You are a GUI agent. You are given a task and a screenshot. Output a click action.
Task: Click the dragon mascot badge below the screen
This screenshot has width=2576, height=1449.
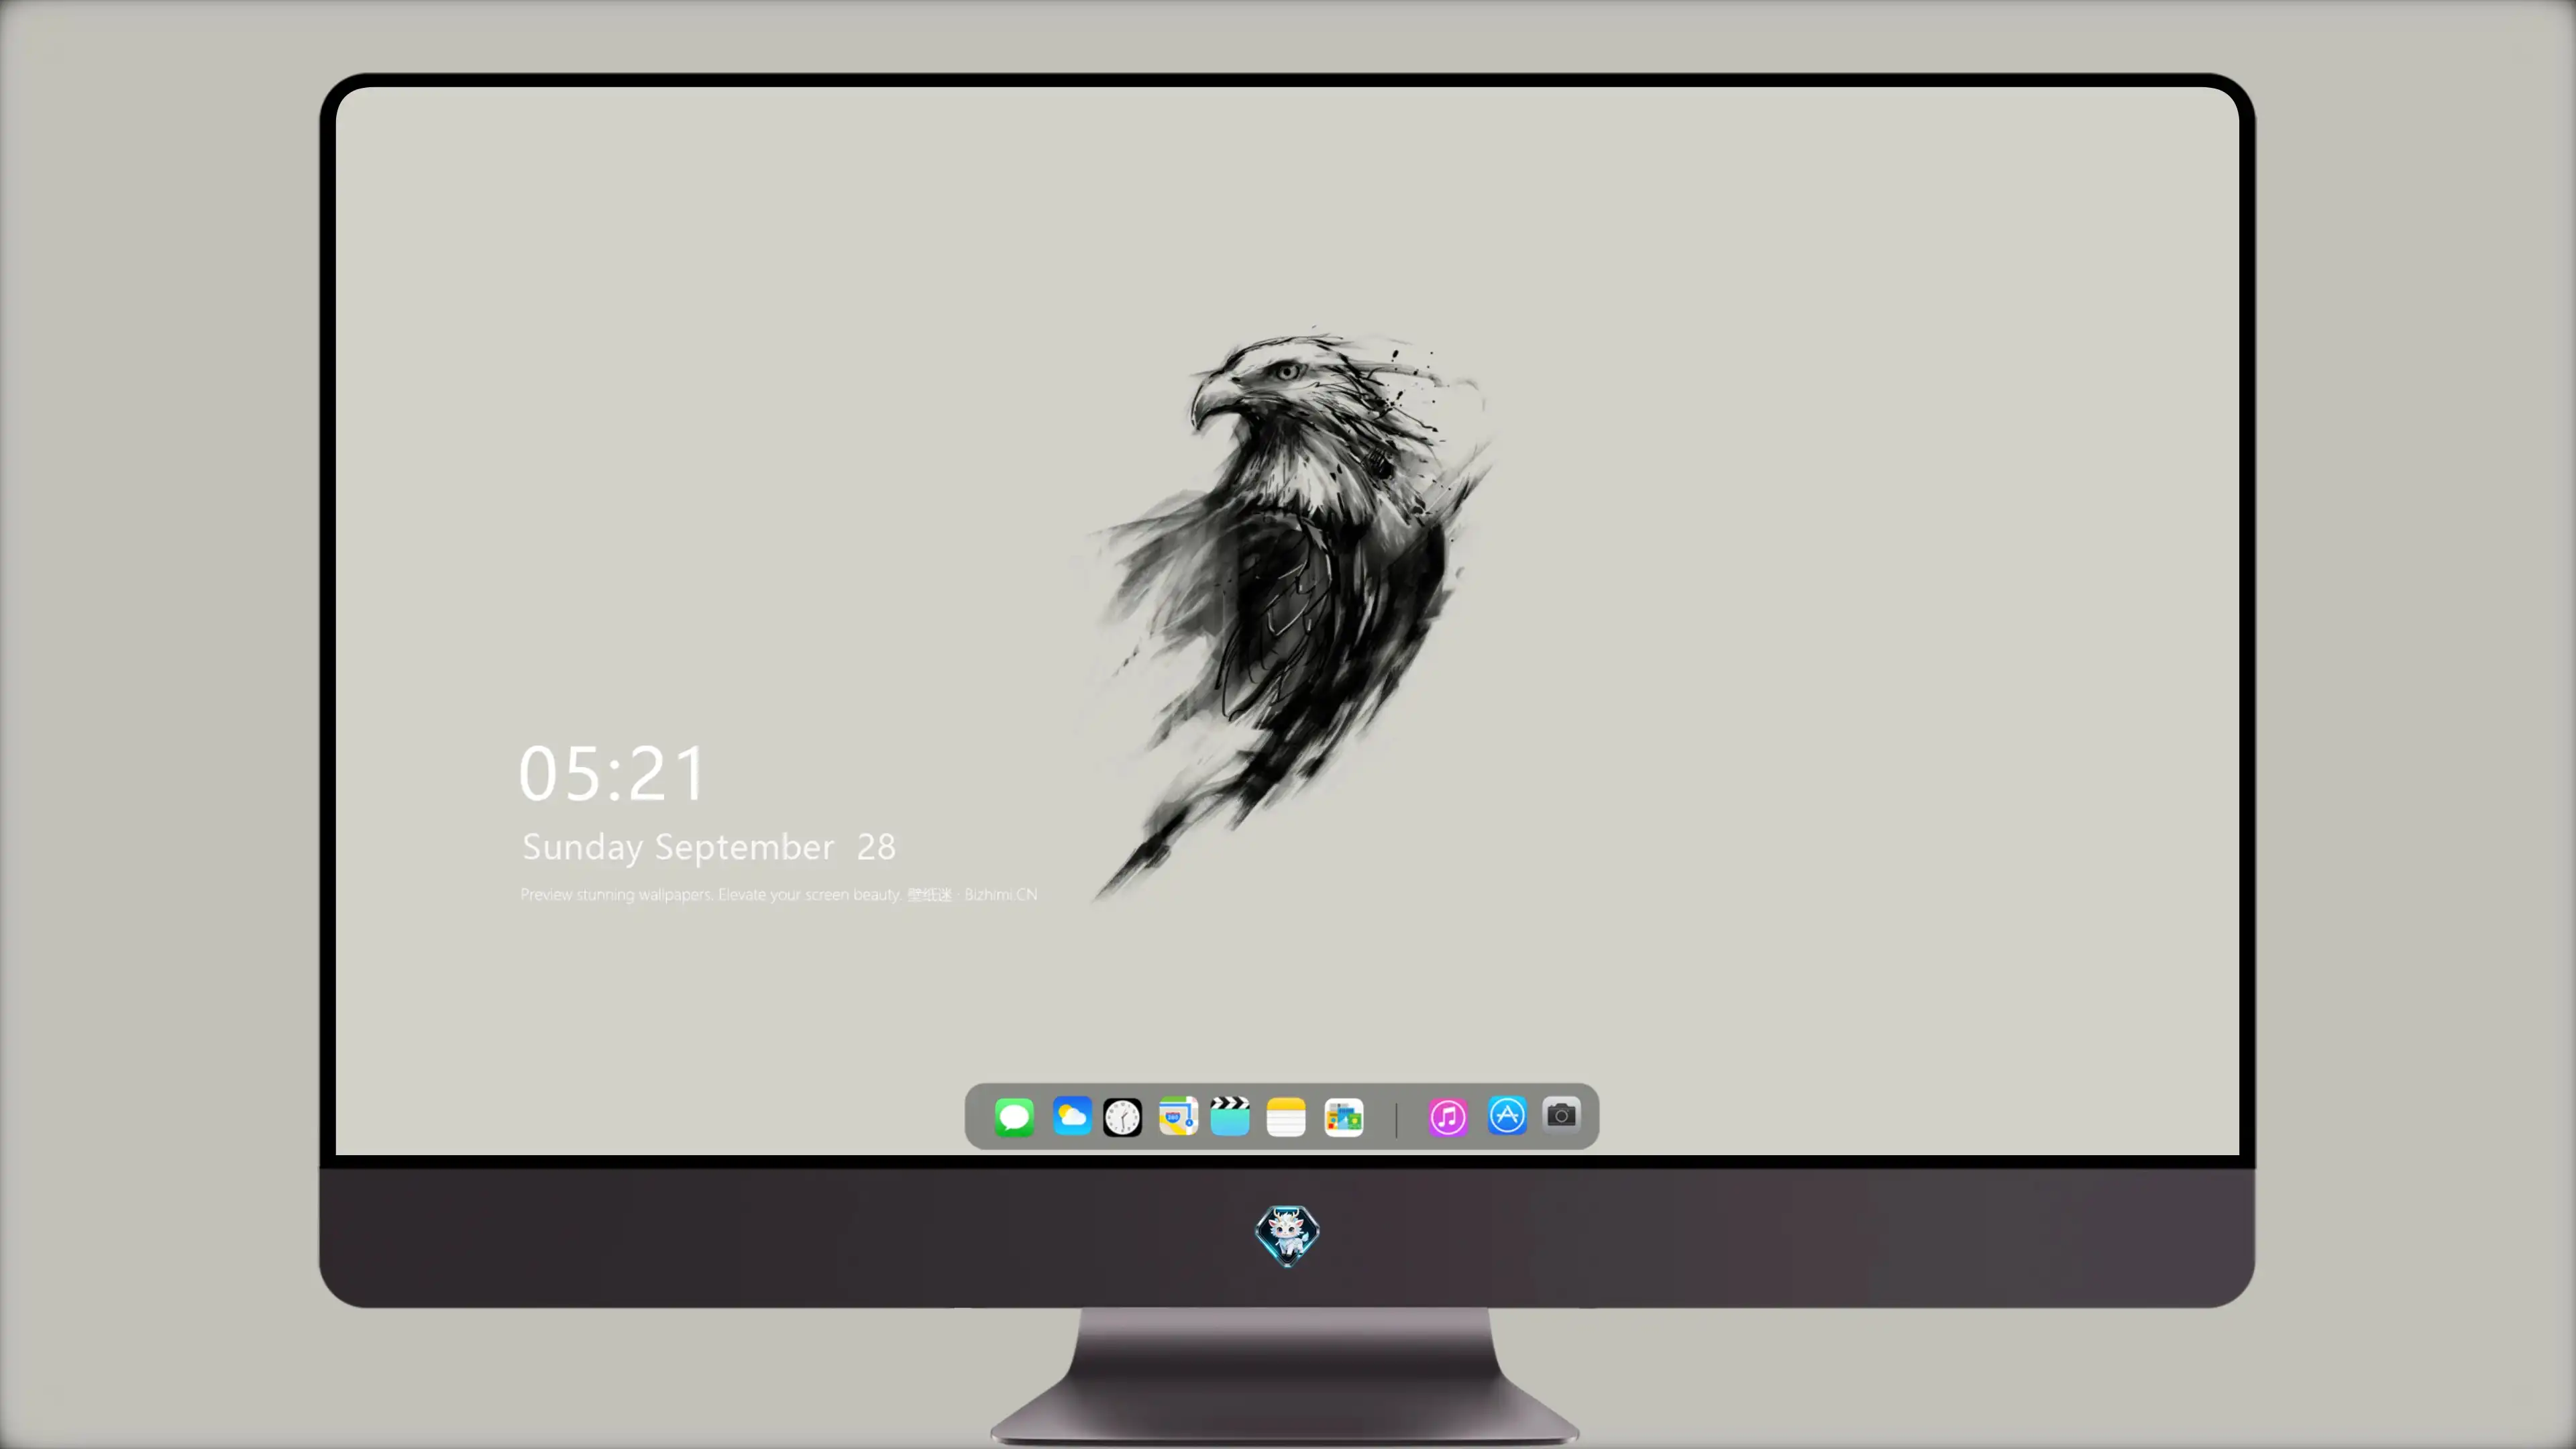pyautogui.click(x=1287, y=1236)
